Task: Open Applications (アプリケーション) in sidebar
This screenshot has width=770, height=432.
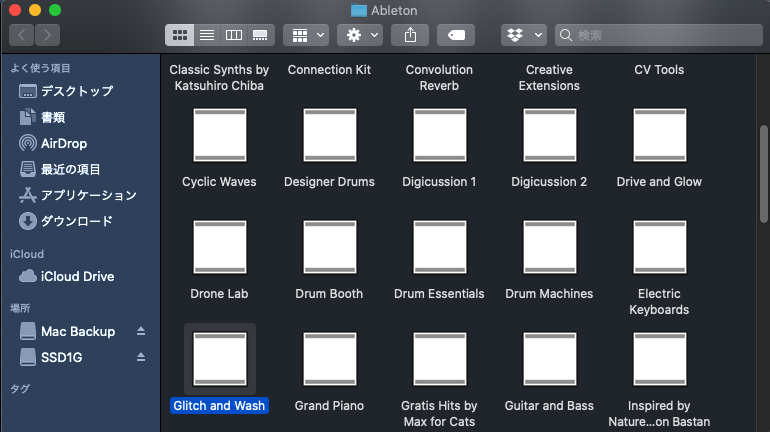Action: click(81, 195)
